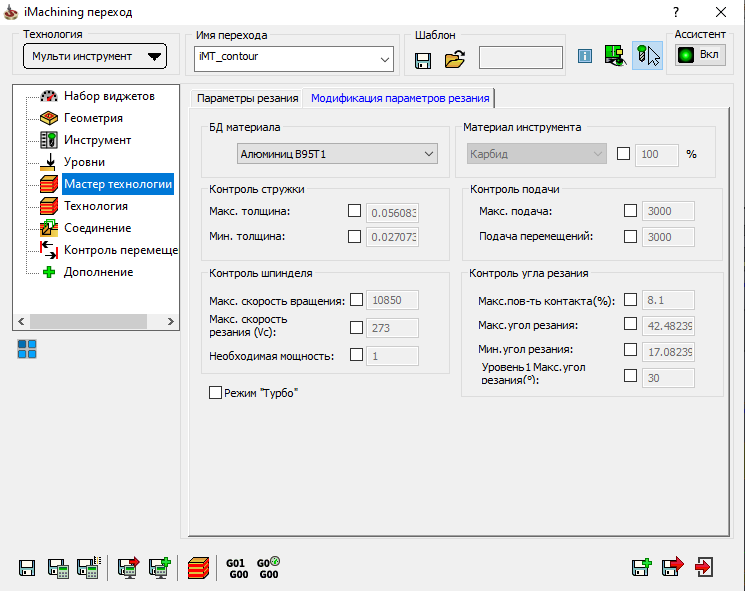Click the Макс. толщина value 0.05608 field

[x=392, y=213]
